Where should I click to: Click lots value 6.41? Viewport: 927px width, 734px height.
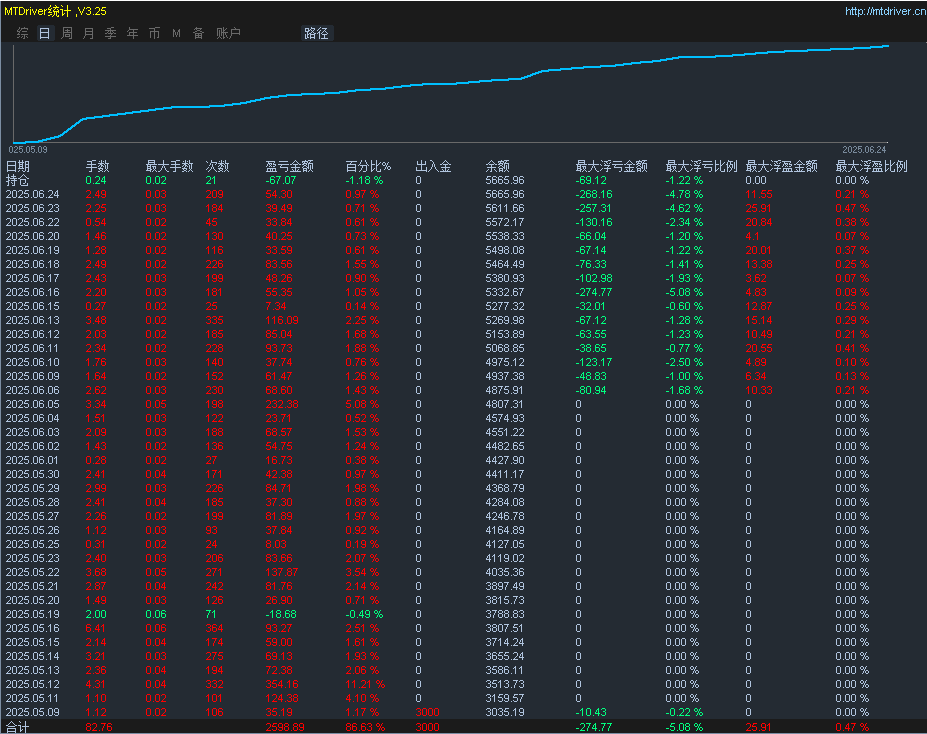[96, 629]
